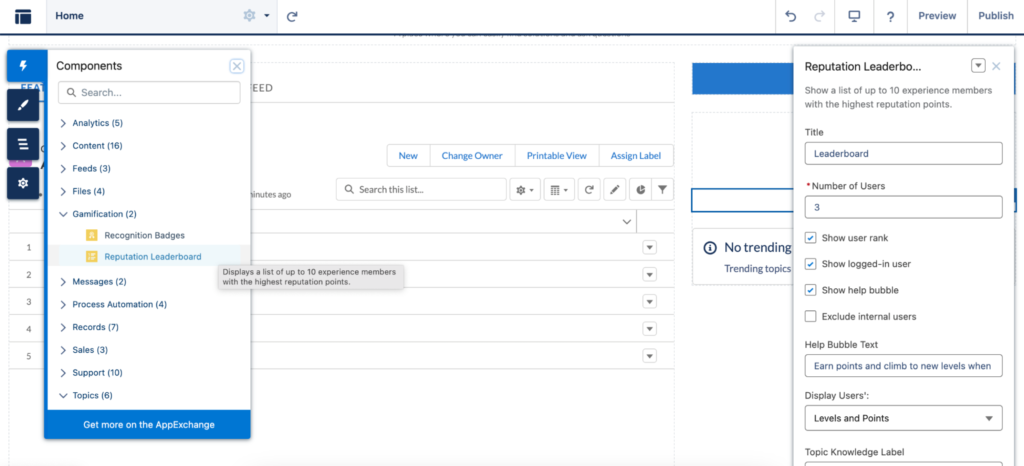Viewport: 1024px width, 466px height.
Task: Close the Reputation Leaderboard property panel
Action: click(x=996, y=66)
